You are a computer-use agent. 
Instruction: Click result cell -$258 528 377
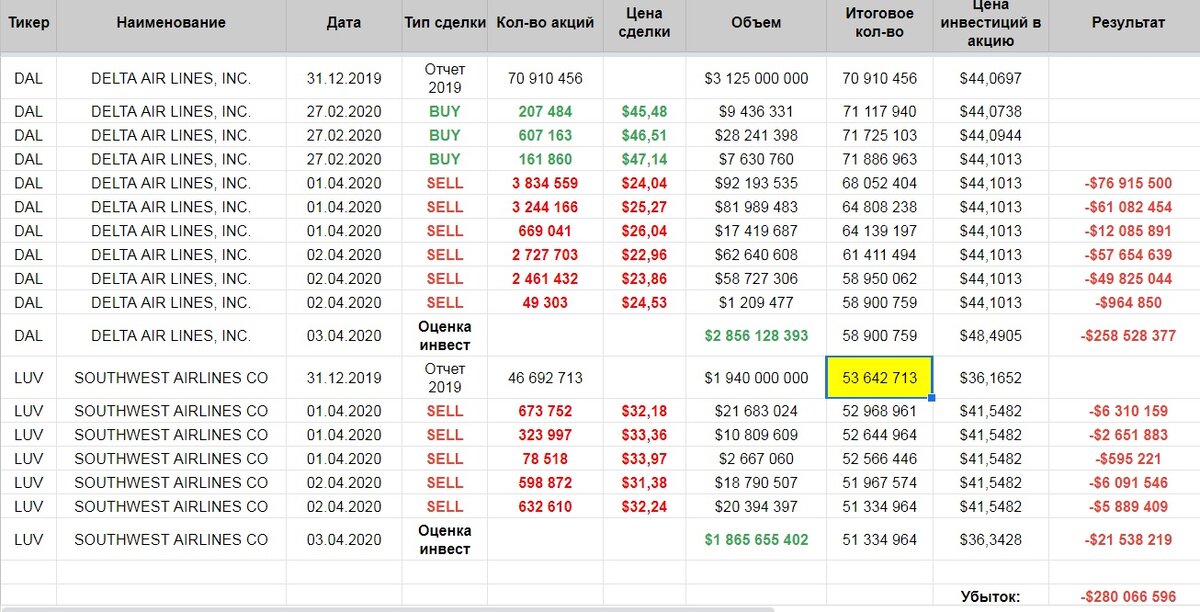pyautogui.click(x=1128, y=336)
